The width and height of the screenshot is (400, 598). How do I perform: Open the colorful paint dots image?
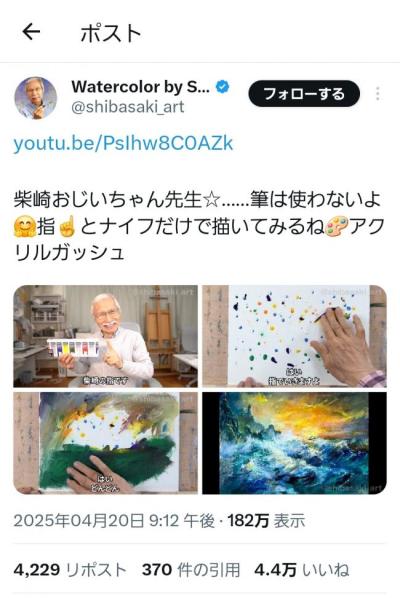tap(294, 336)
